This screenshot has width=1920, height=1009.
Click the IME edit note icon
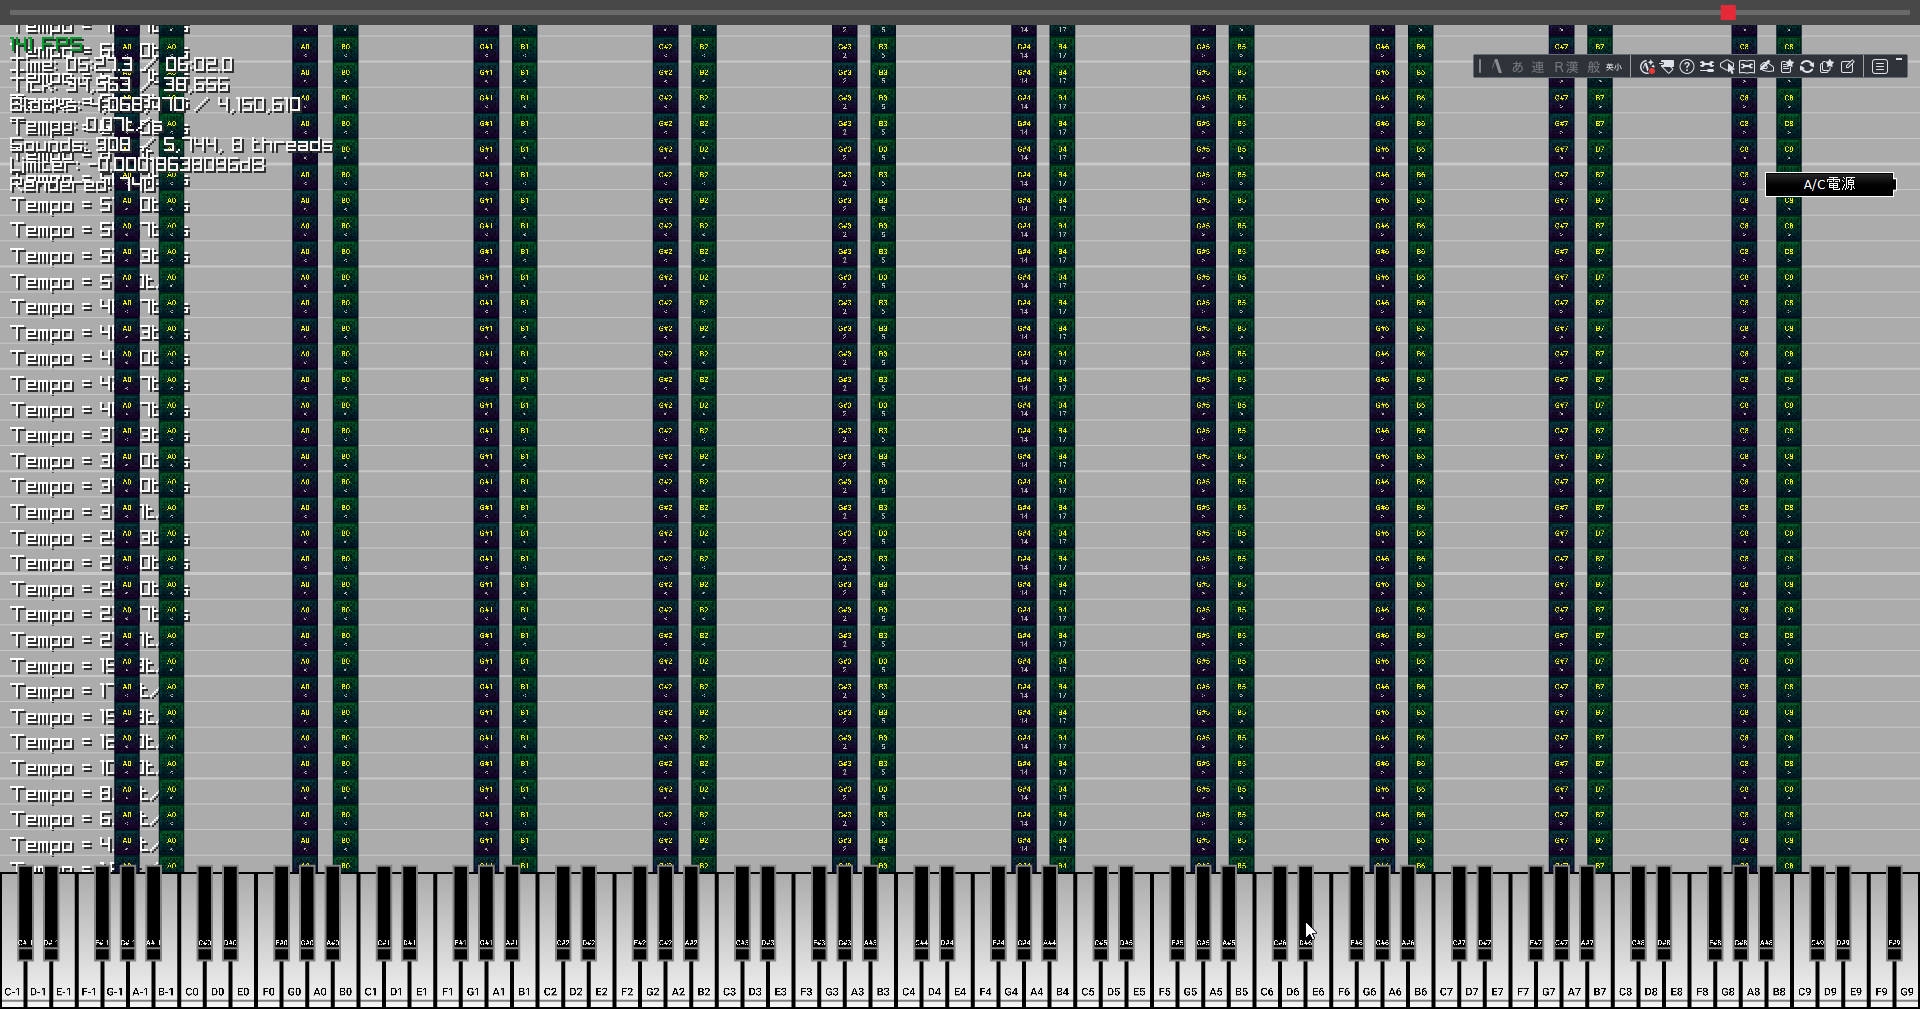pyautogui.click(x=1848, y=67)
